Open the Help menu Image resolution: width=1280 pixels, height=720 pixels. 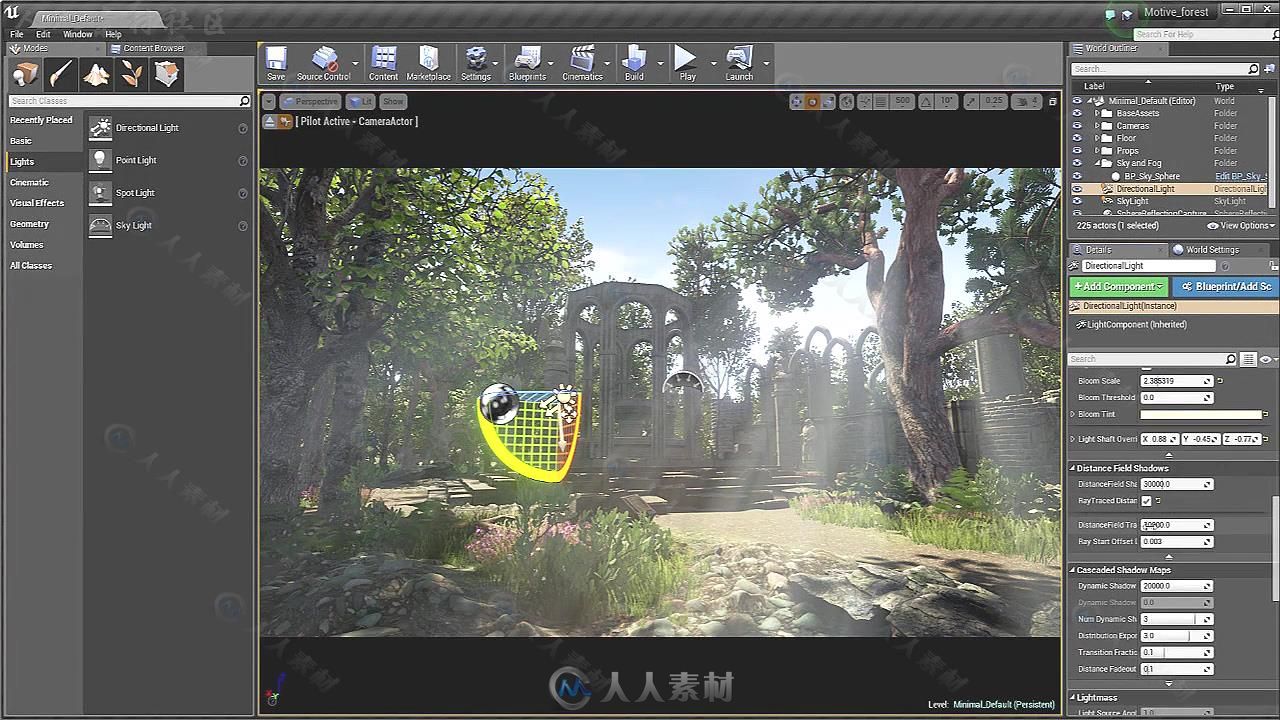(x=113, y=34)
